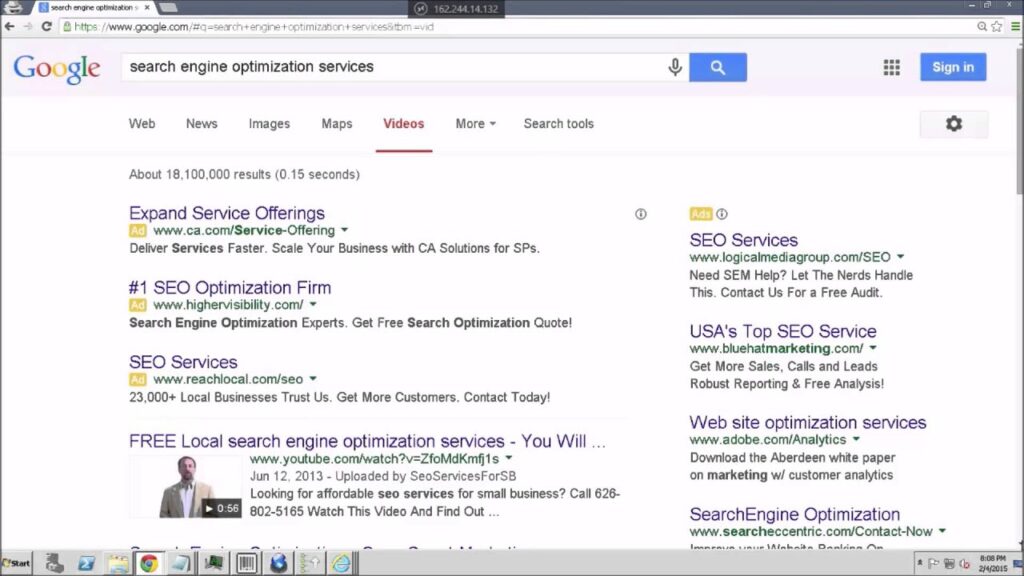The image size is (1024, 576).
Task: Switch to Web results tab
Action: (142, 124)
